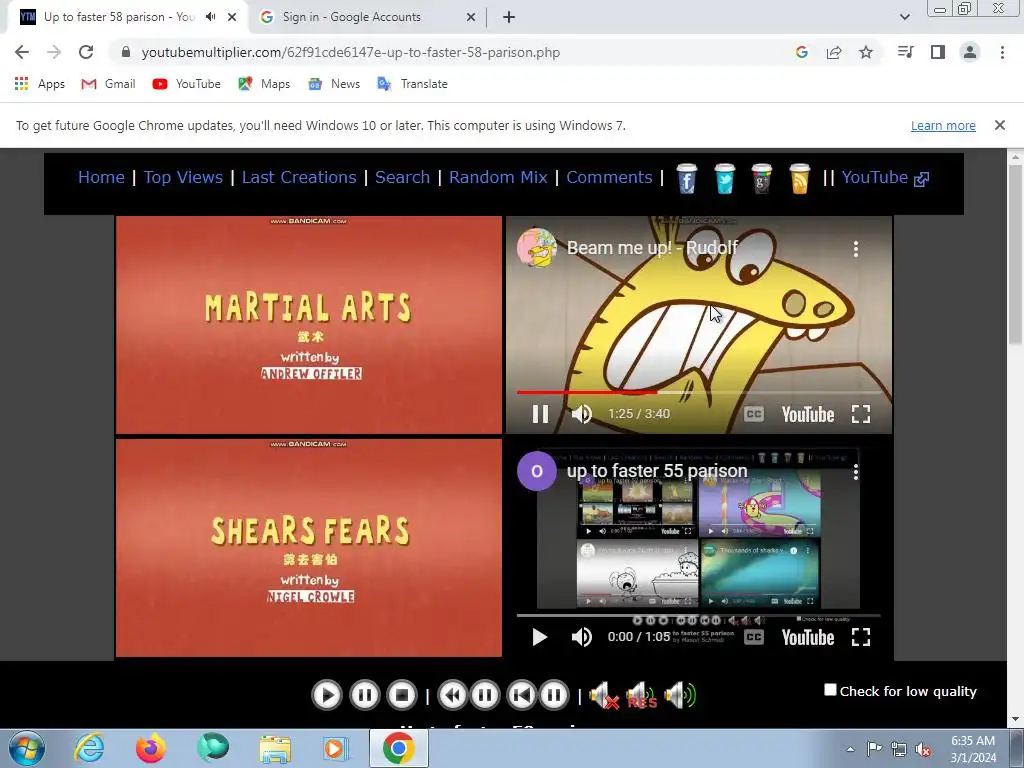
Task: Click the Google Plus cup icon
Action: click(761, 178)
